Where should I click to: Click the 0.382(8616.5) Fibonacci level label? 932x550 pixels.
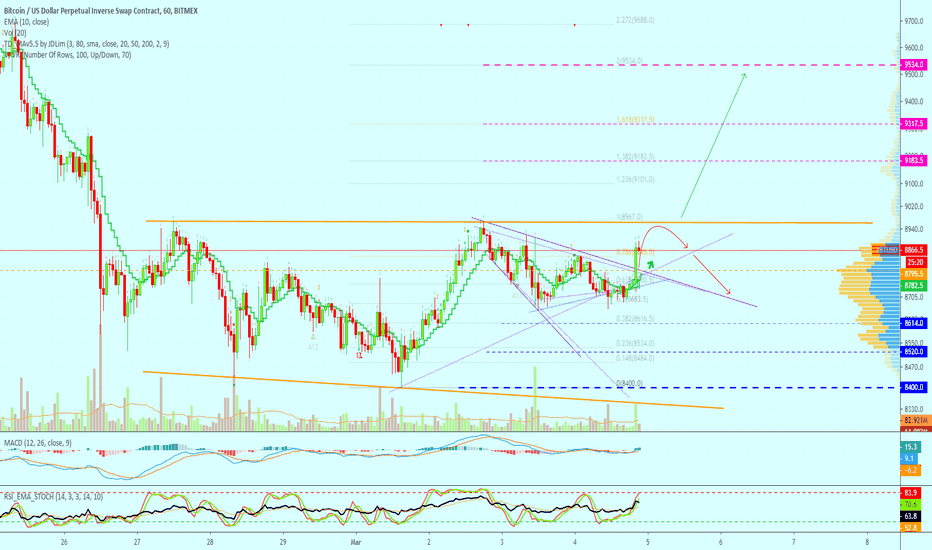point(635,319)
